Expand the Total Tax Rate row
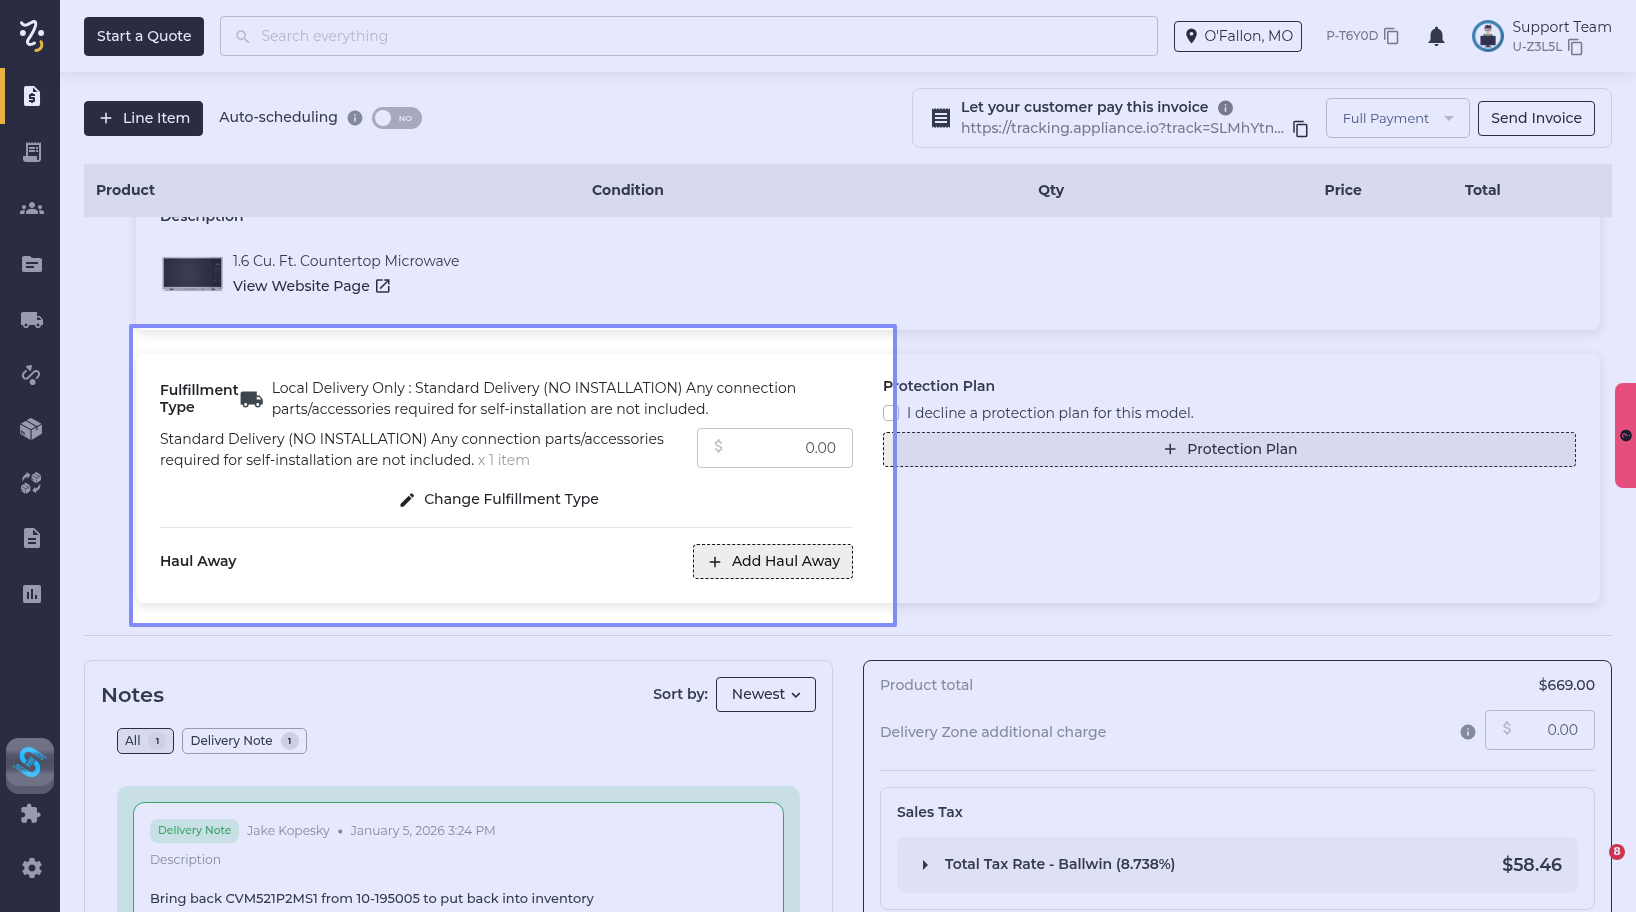The image size is (1636, 912). point(925,865)
